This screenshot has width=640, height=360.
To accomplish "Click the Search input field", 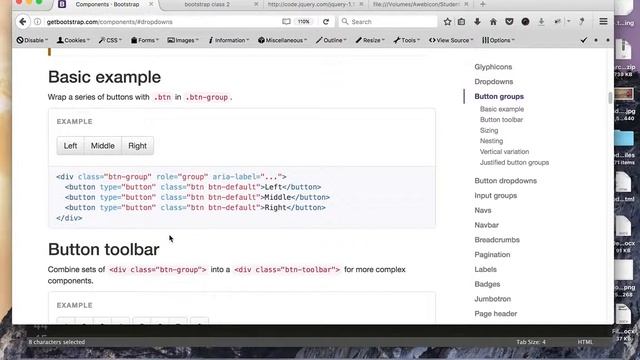I will (388, 22).
